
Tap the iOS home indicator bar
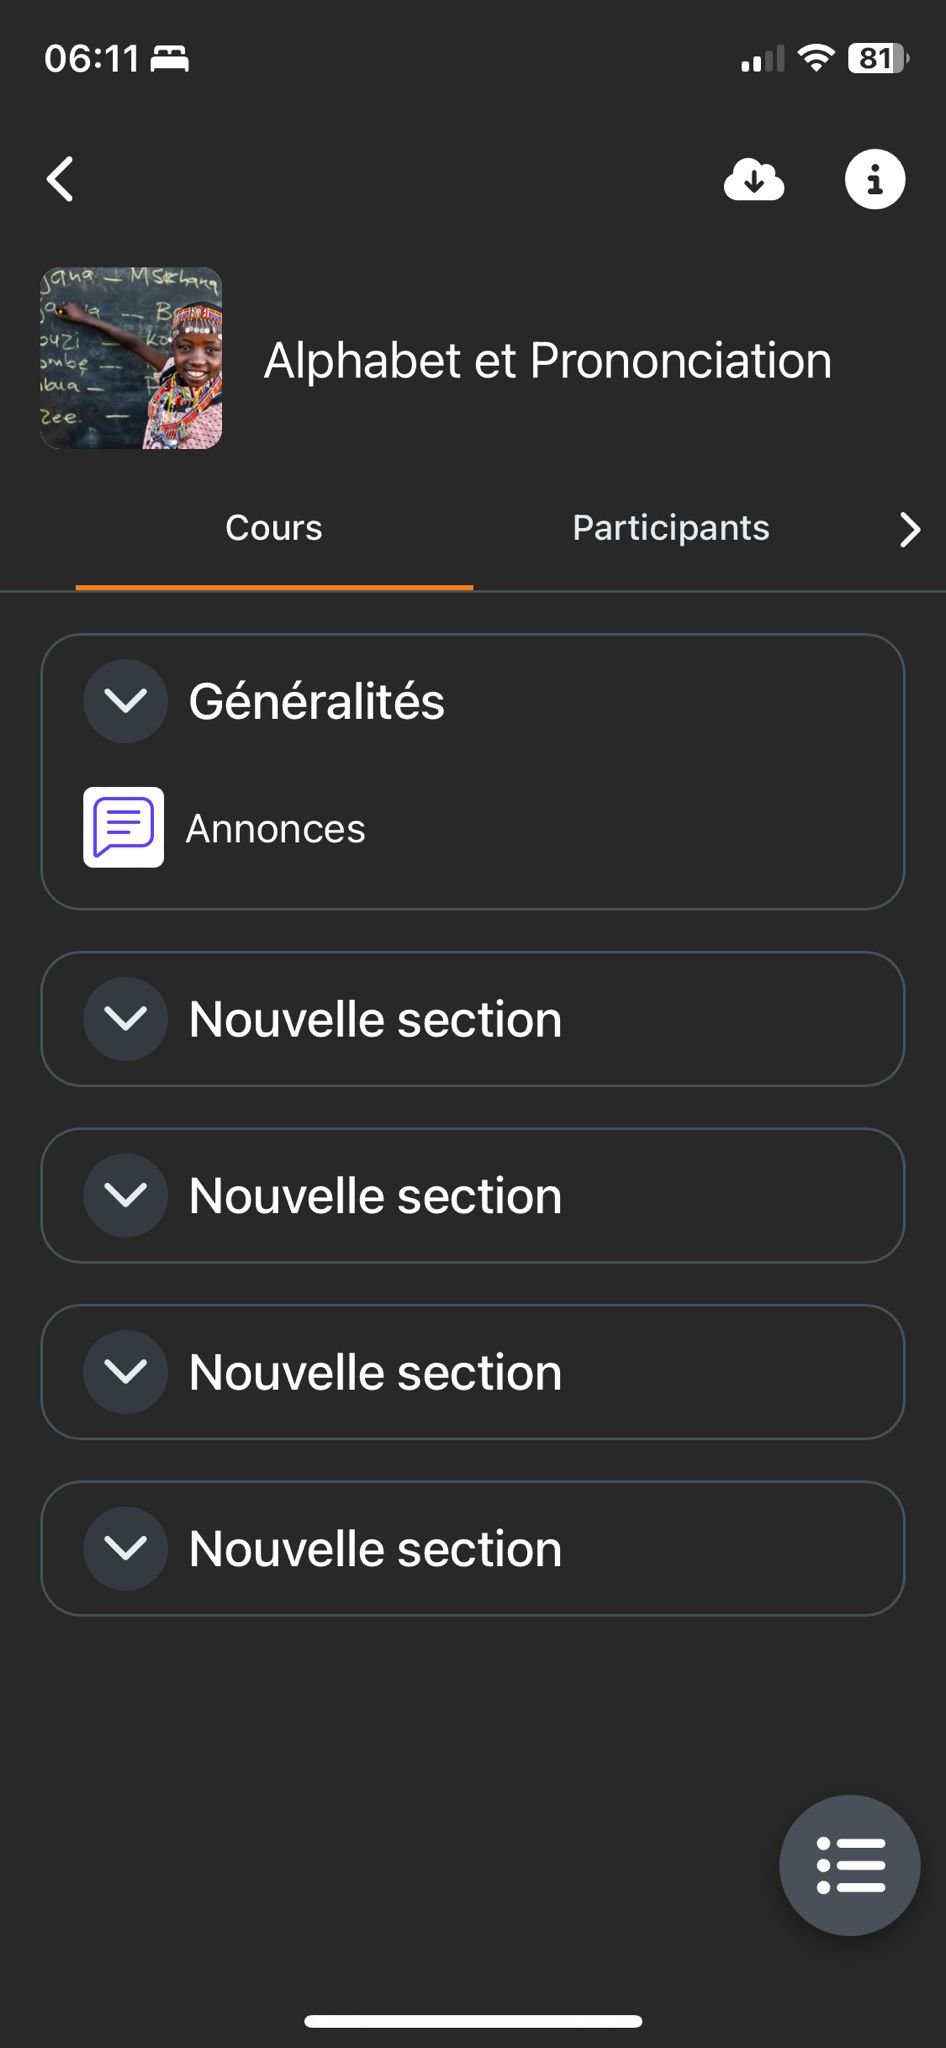coord(473,2021)
